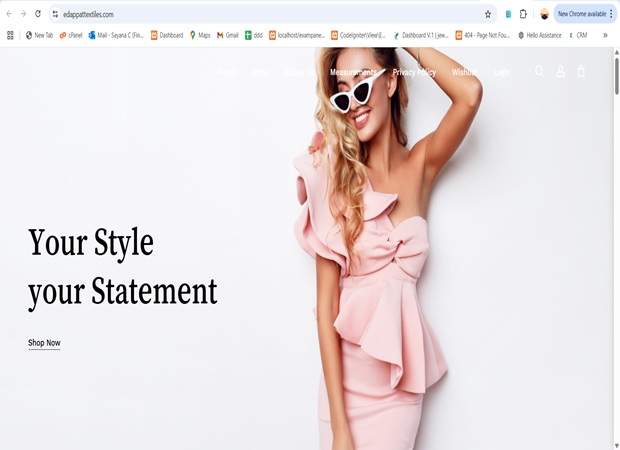
Task: Go to the Privacy Policy page
Action: pos(414,72)
